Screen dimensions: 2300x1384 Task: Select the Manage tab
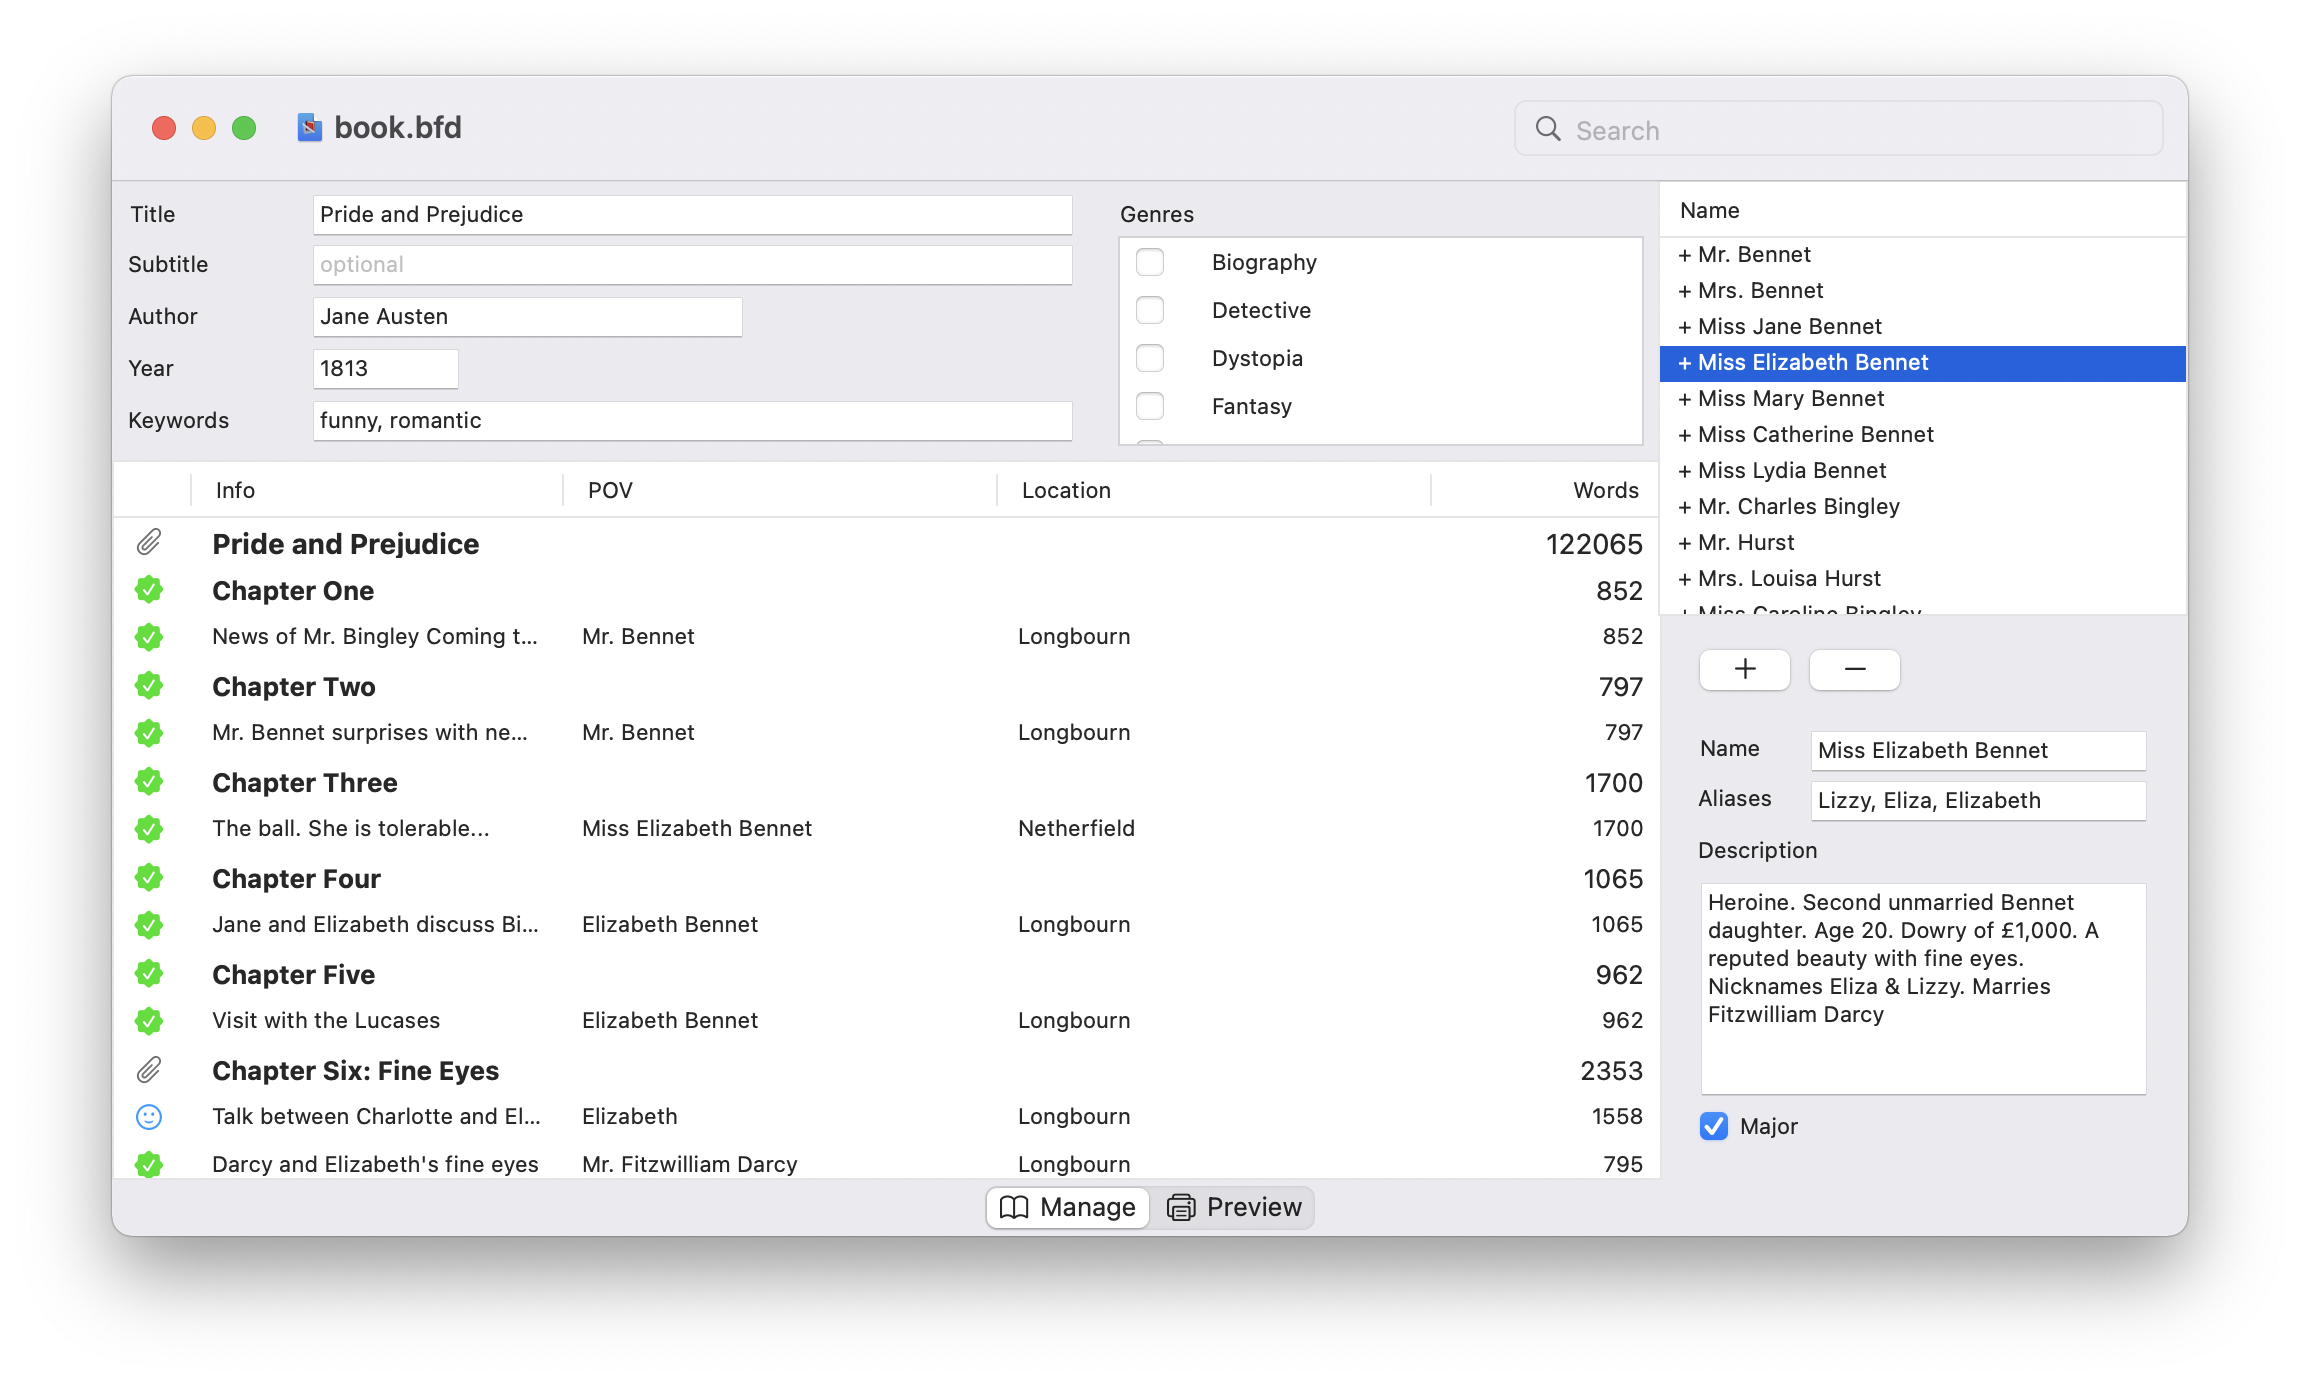click(1068, 1207)
